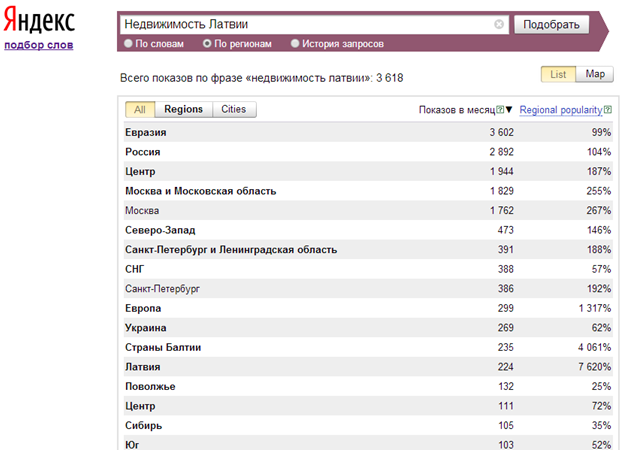The width and height of the screenshot is (627, 452).
Task: Sort by Regional popularity link
Action: [561, 110]
